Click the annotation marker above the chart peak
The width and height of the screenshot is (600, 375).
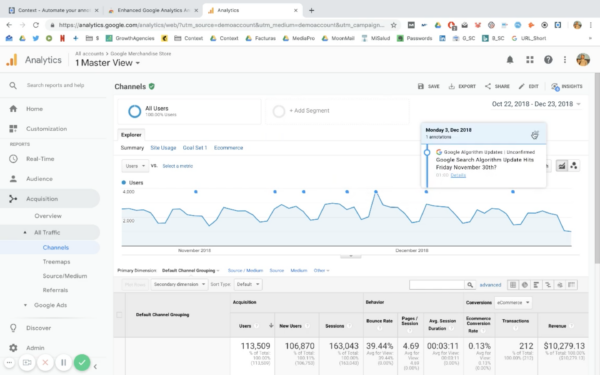[x=376, y=191]
